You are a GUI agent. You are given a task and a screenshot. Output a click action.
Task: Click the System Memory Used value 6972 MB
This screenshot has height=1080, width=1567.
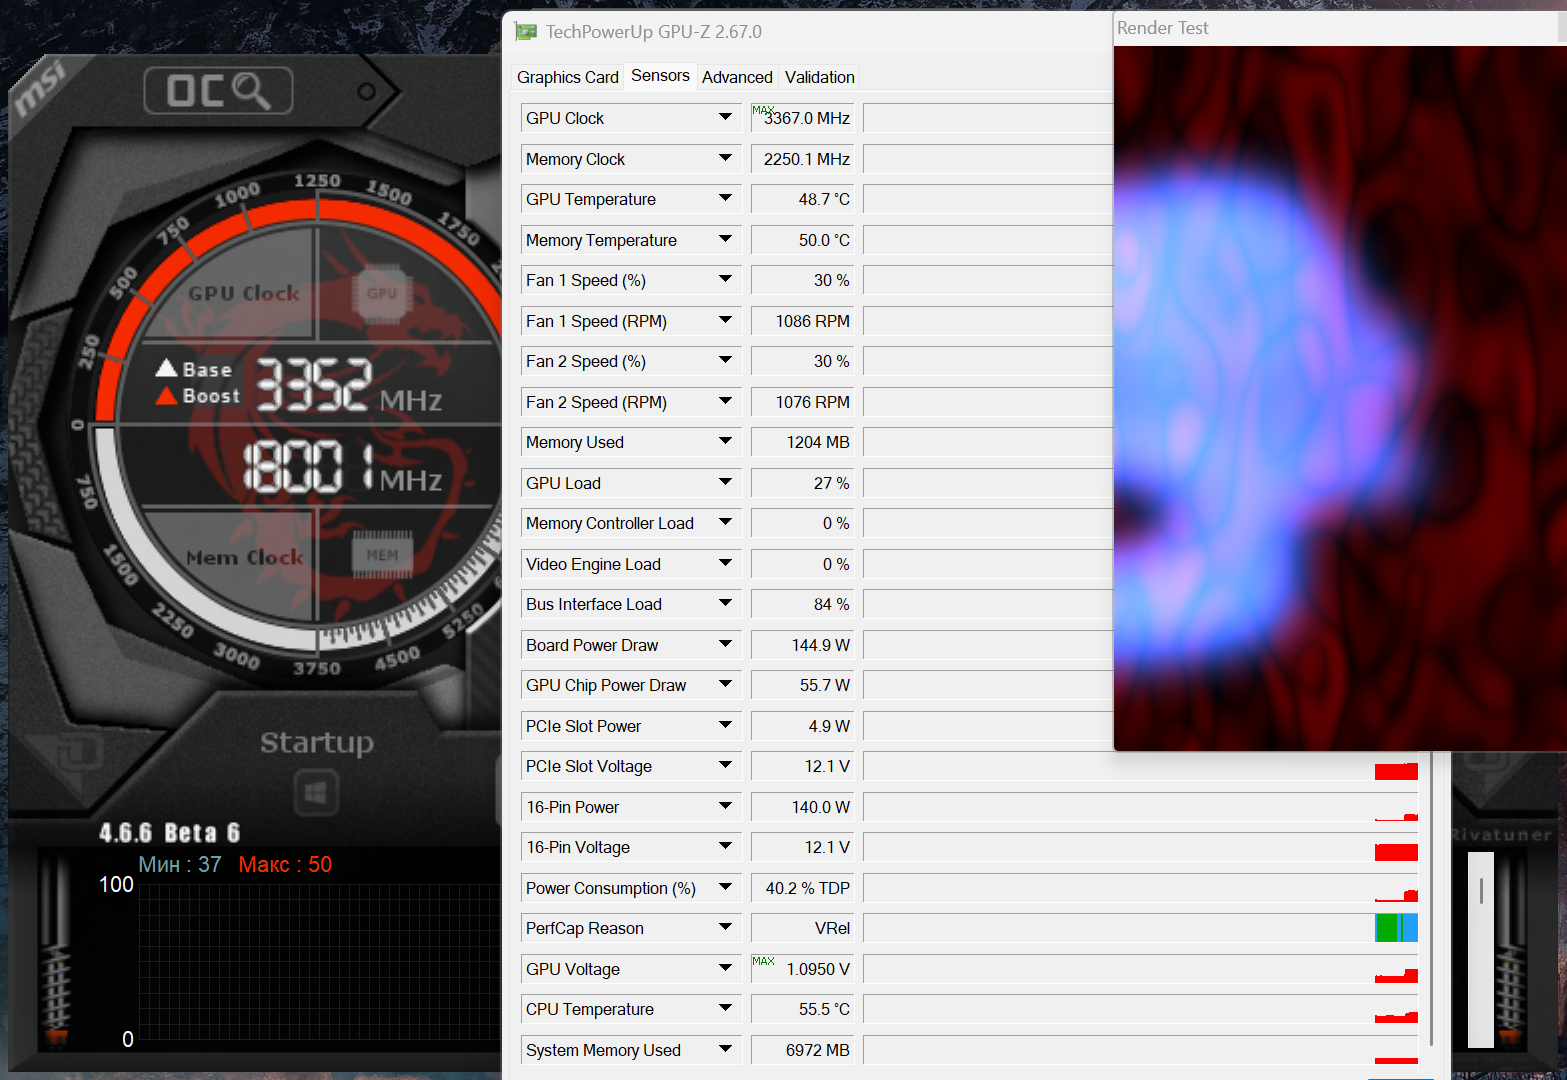coord(803,1050)
